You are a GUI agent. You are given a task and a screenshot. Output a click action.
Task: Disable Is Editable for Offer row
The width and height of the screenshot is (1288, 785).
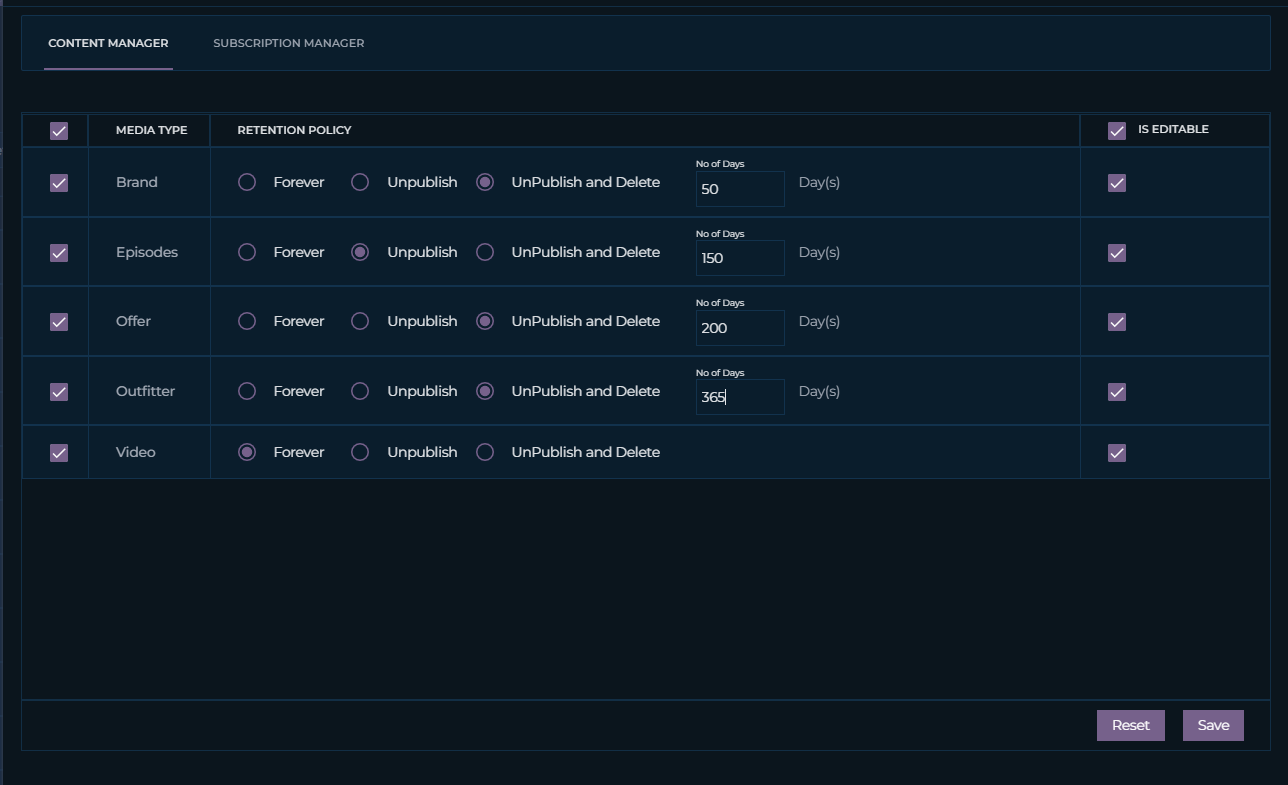click(1117, 322)
